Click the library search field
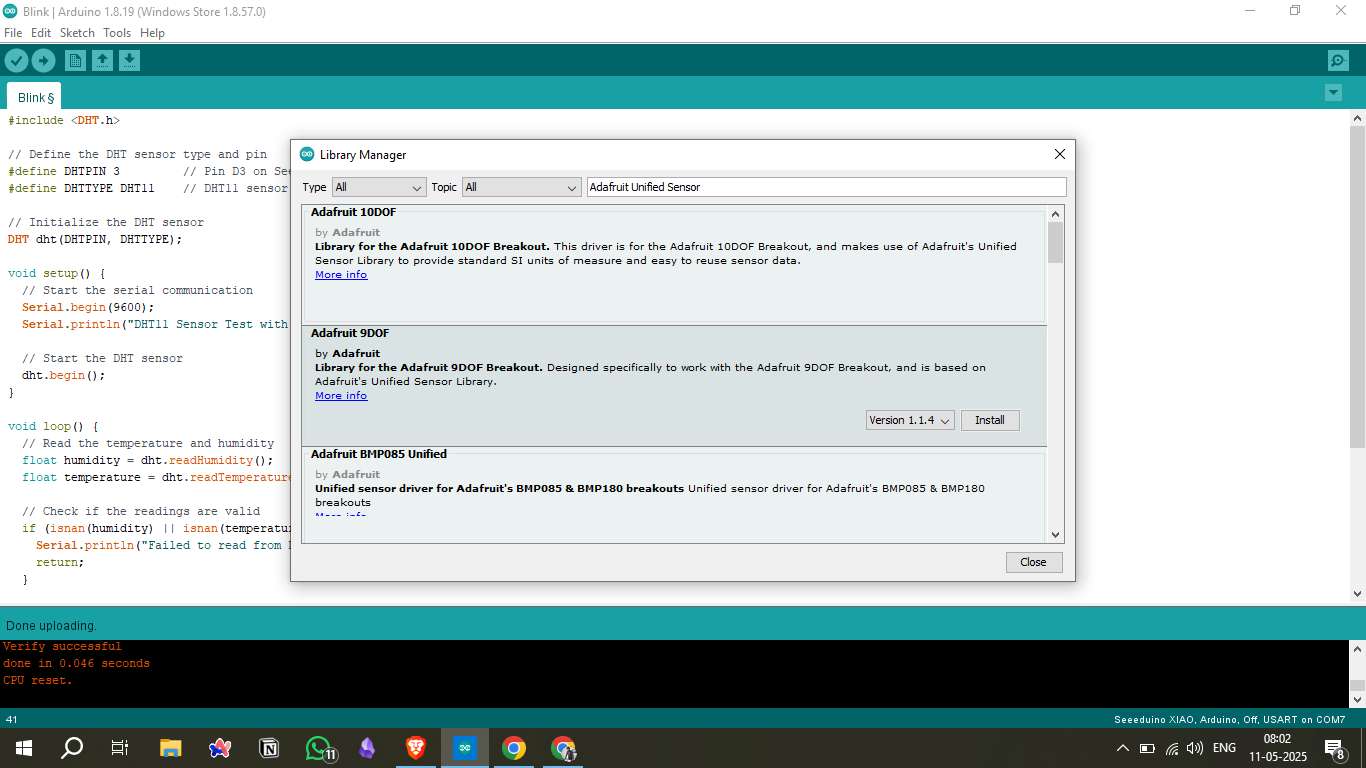The image size is (1366, 768). [827, 187]
